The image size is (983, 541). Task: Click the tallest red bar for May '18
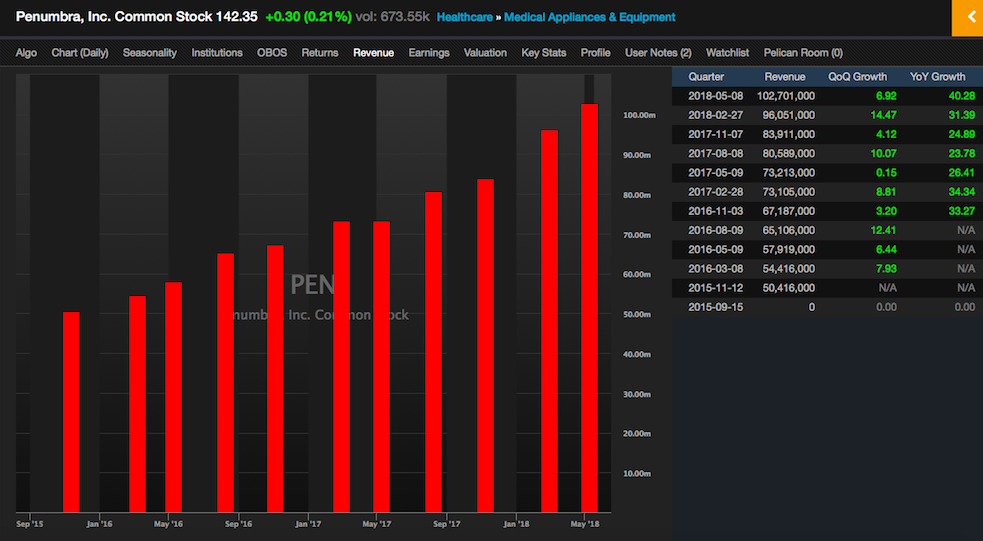(589, 308)
